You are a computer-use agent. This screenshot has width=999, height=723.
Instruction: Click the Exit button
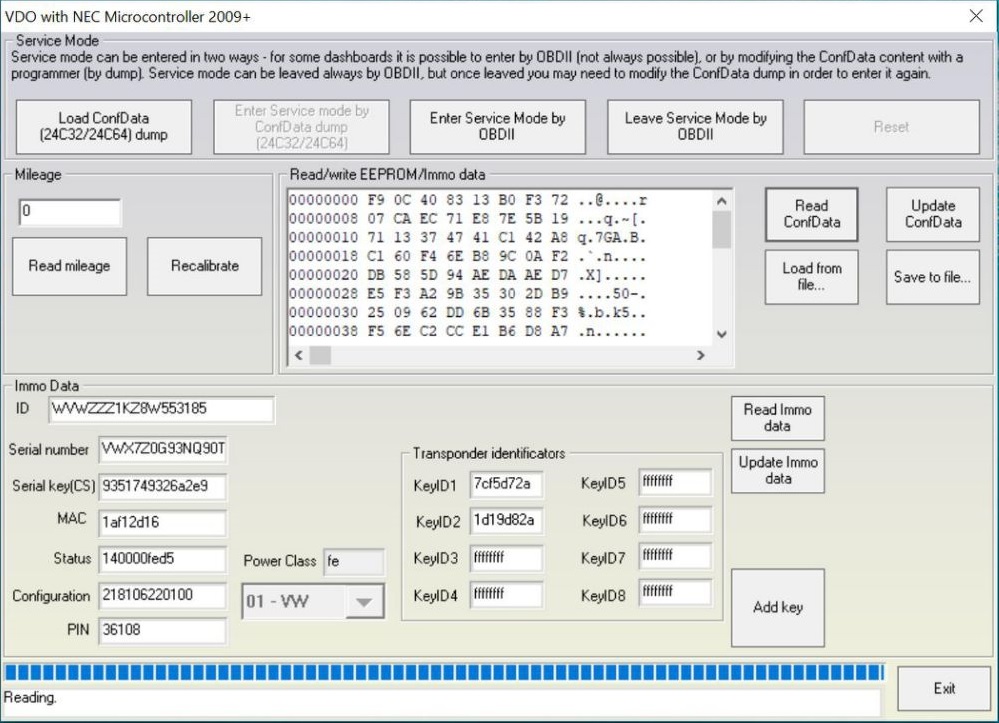tap(944, 688)
